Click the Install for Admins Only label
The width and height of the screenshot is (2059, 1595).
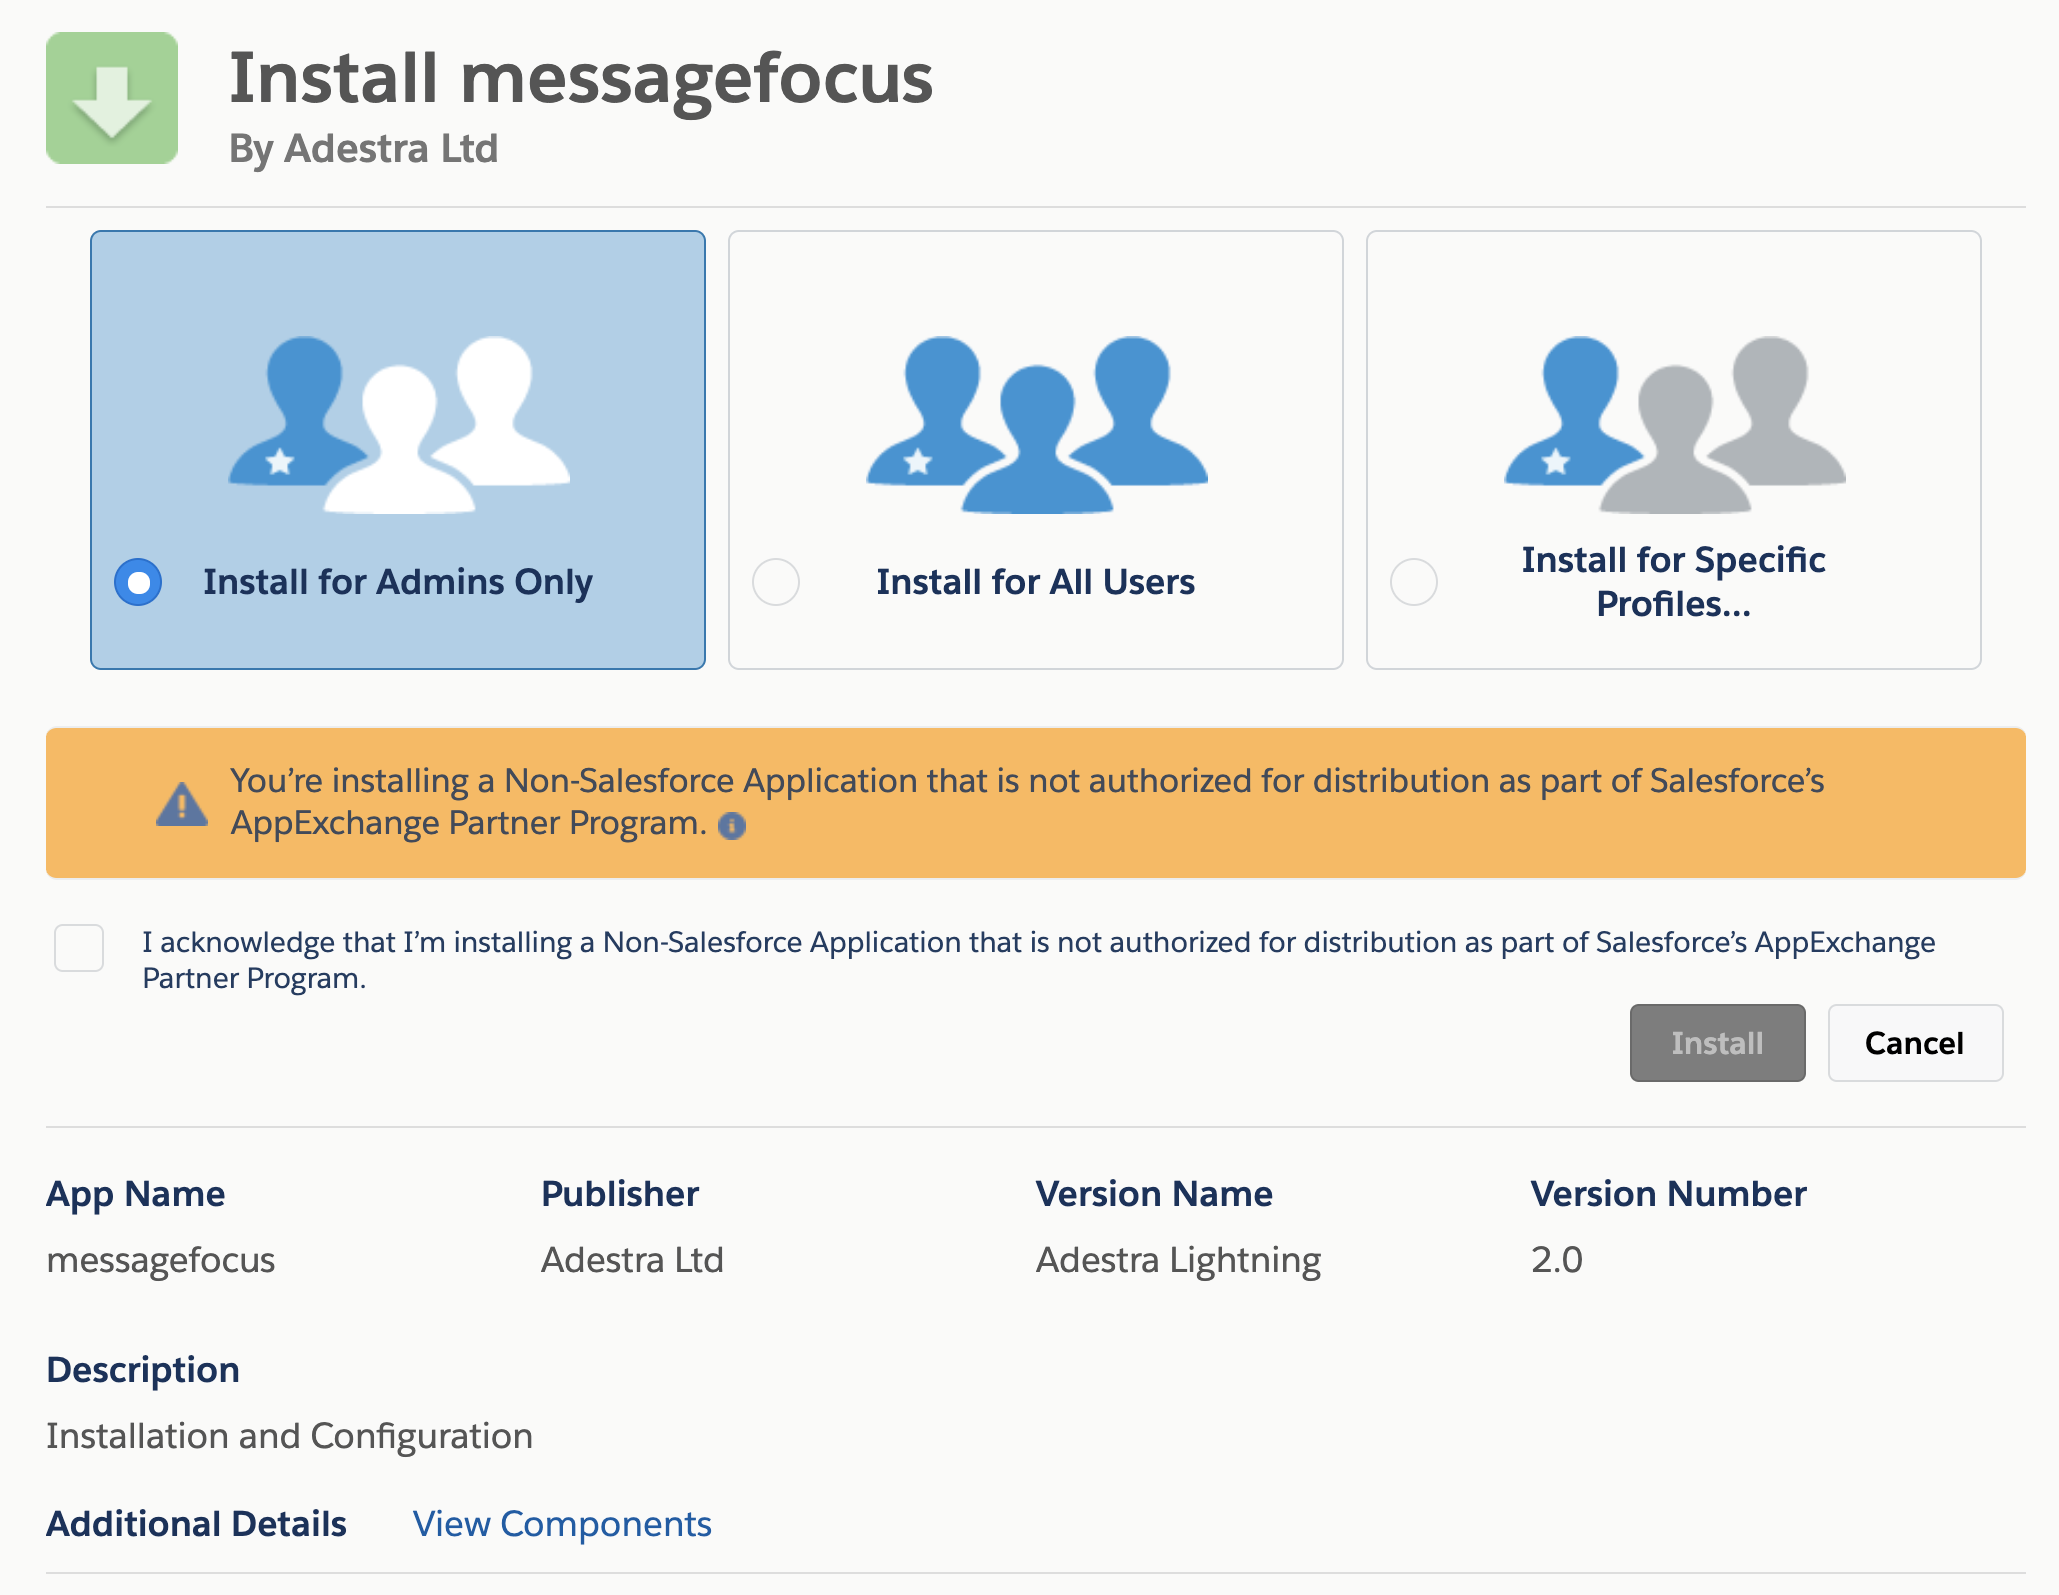coord(398,582)
